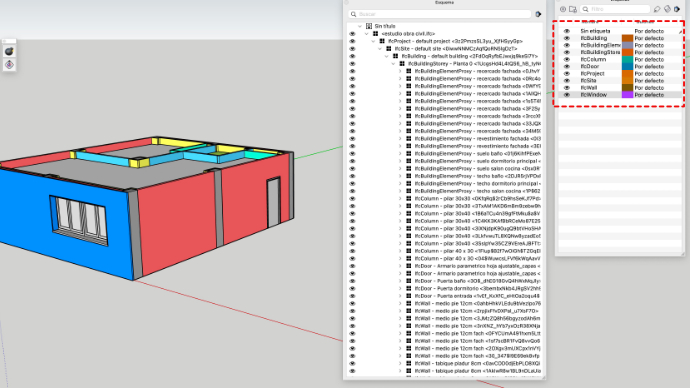This screenshot has height=388, width=690.
Task: Select the Puerta dormitorio row text
Action: click(x=477, y=289)
